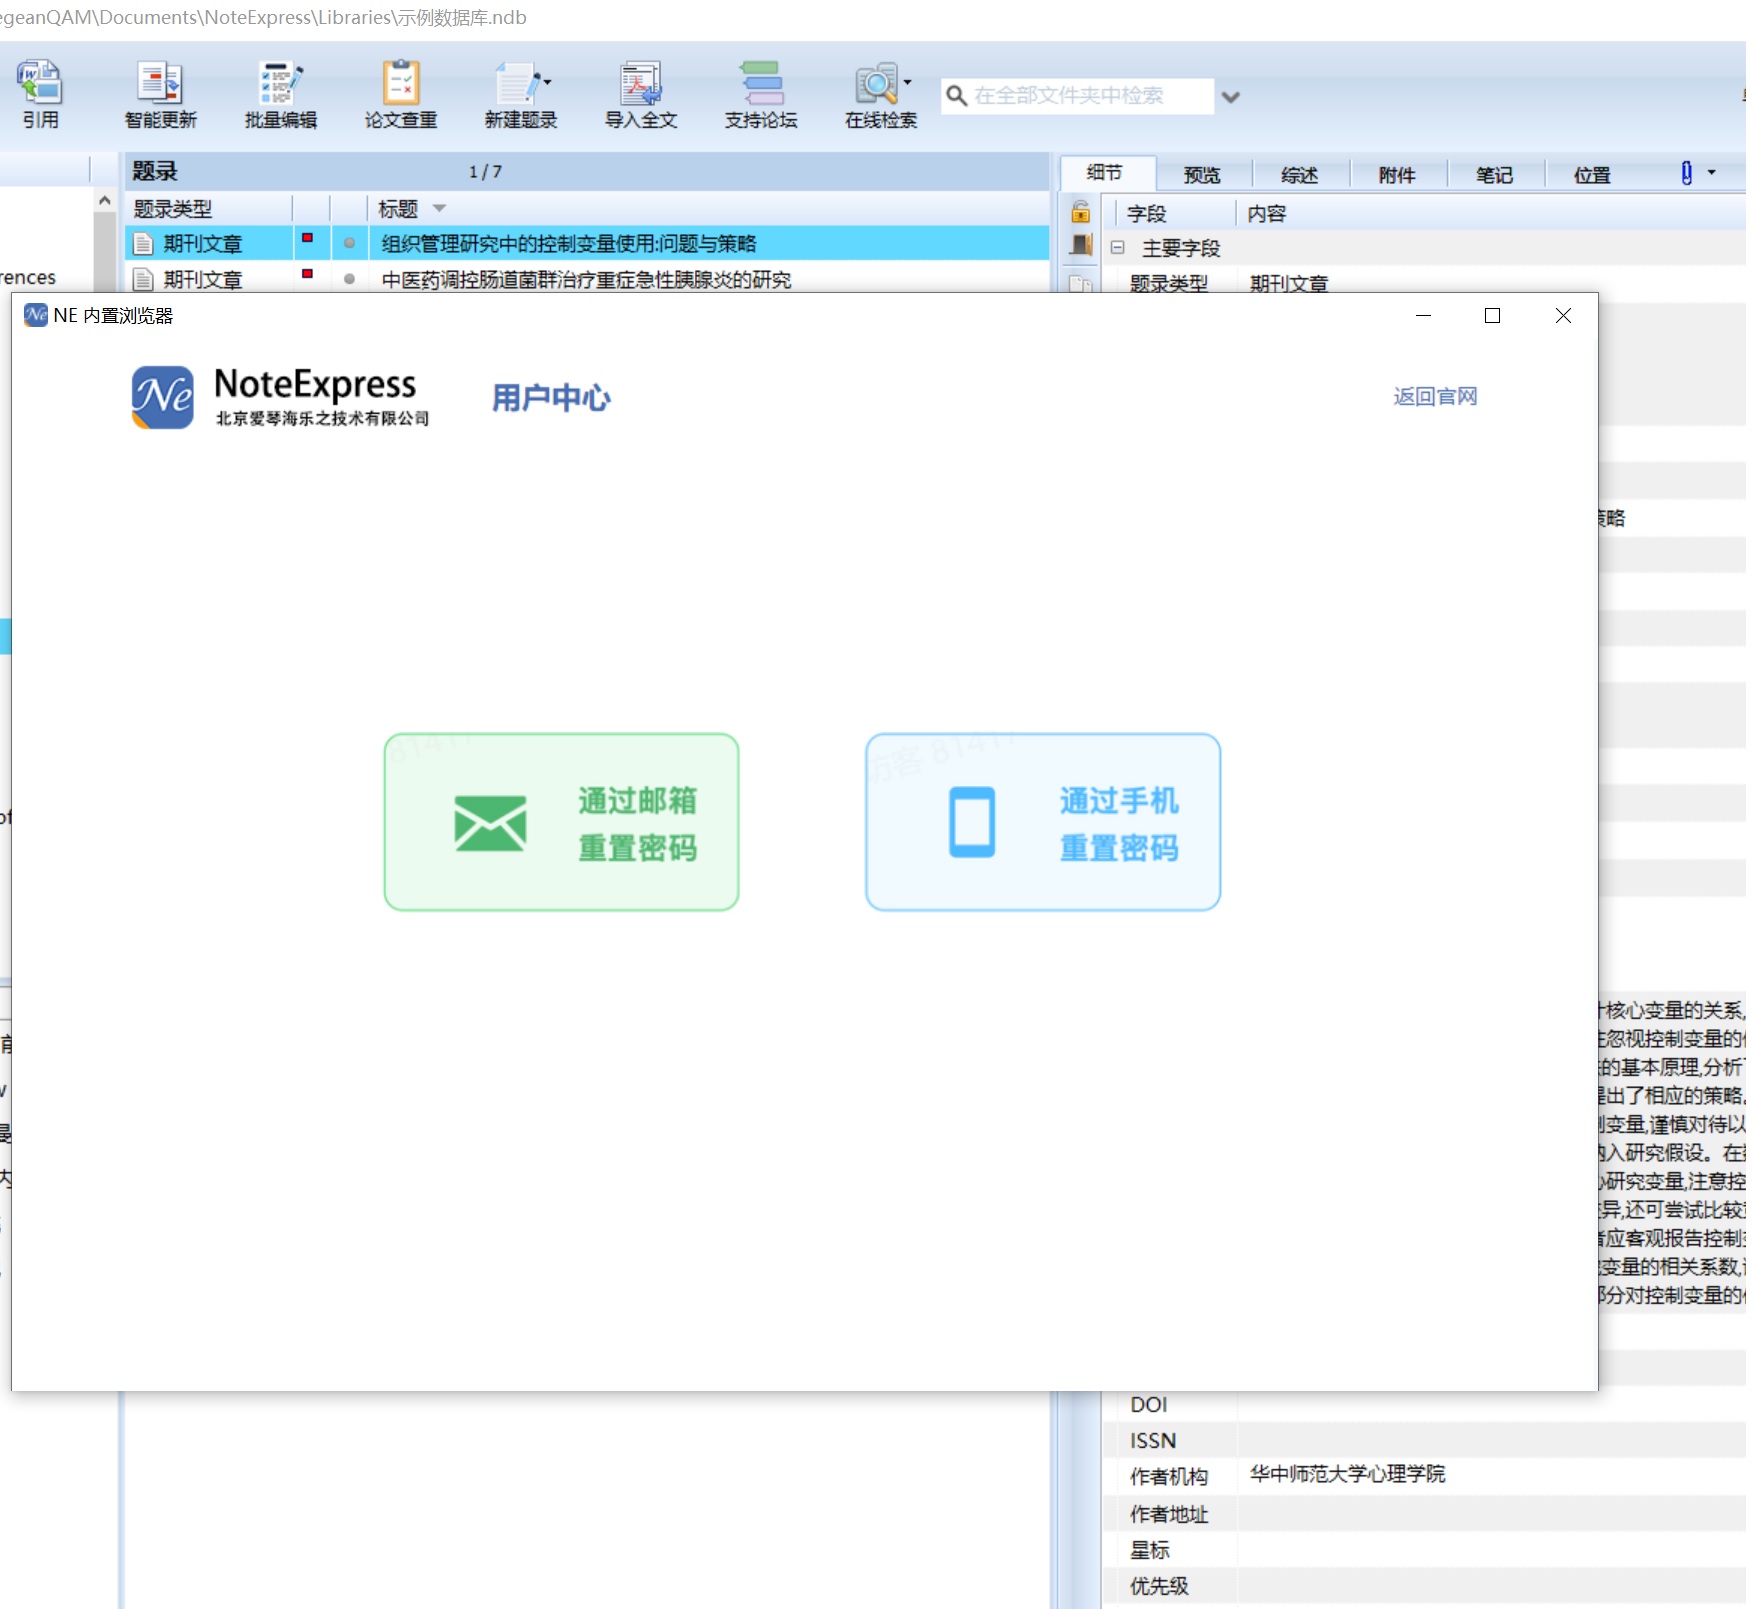
Task: Click 用户中心 heading link
Action: pyautogui.click(x=551, y=398)
